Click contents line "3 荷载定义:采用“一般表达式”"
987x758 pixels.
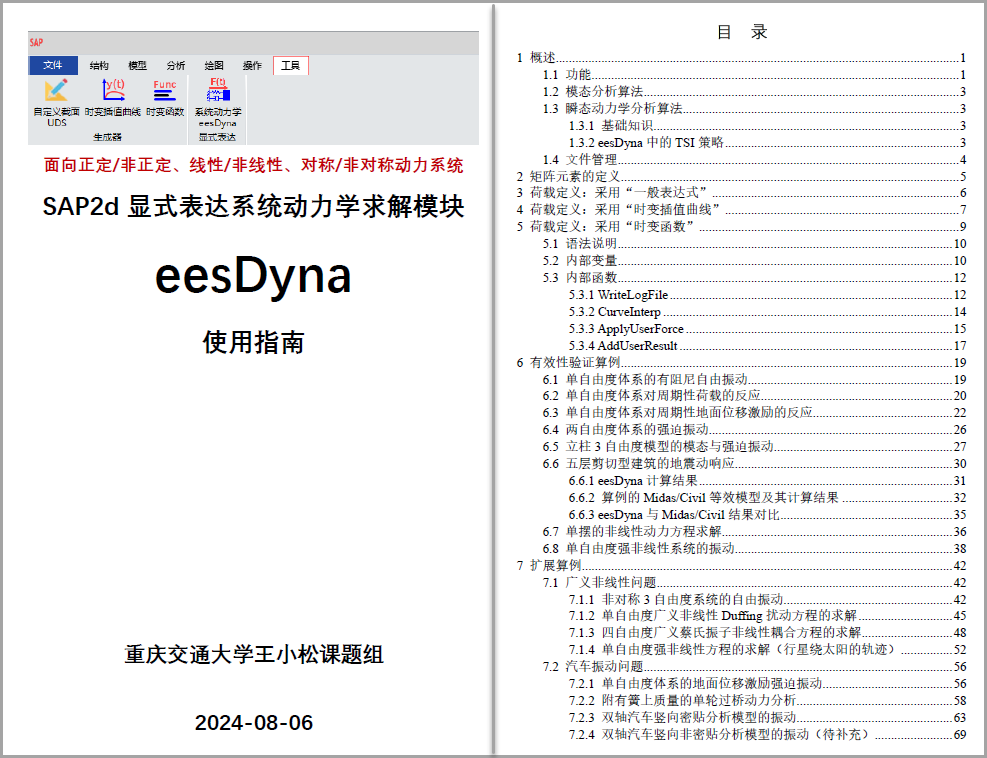coord(742,193)
